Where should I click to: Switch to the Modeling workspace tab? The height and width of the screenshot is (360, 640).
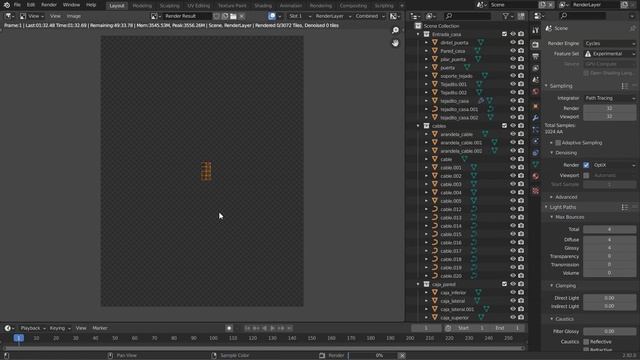(x=142, y=6)
